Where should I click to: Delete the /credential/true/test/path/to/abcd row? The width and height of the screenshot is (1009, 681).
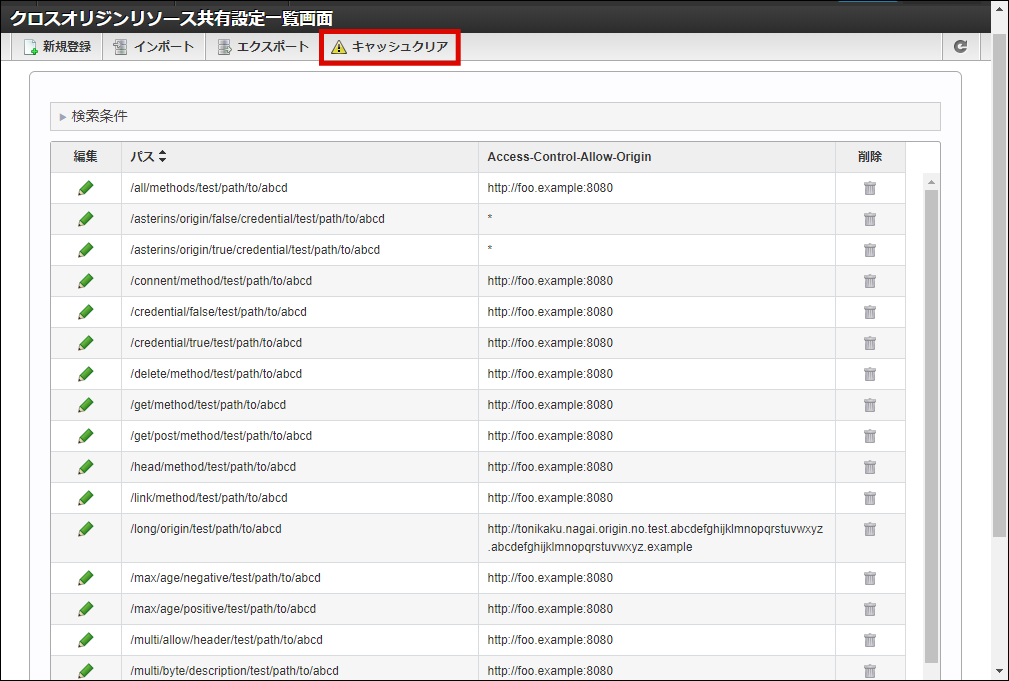pos(870,343)
